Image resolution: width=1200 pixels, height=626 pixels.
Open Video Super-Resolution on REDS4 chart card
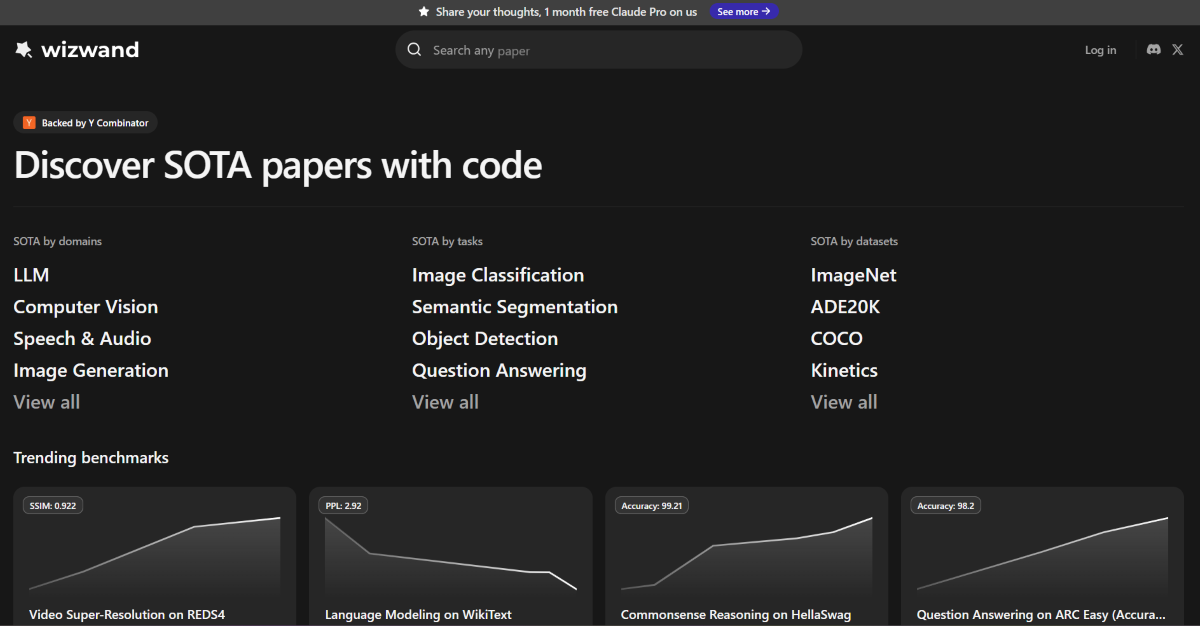155,556
